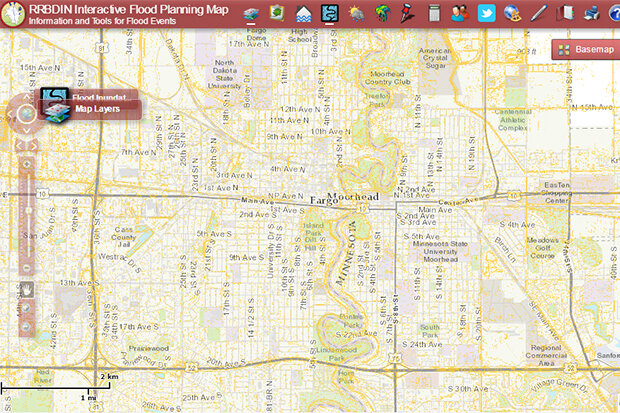The height and width of the screenshot is (413, 620).
Task: Click the flooded house icon
Action: (304, 13)
